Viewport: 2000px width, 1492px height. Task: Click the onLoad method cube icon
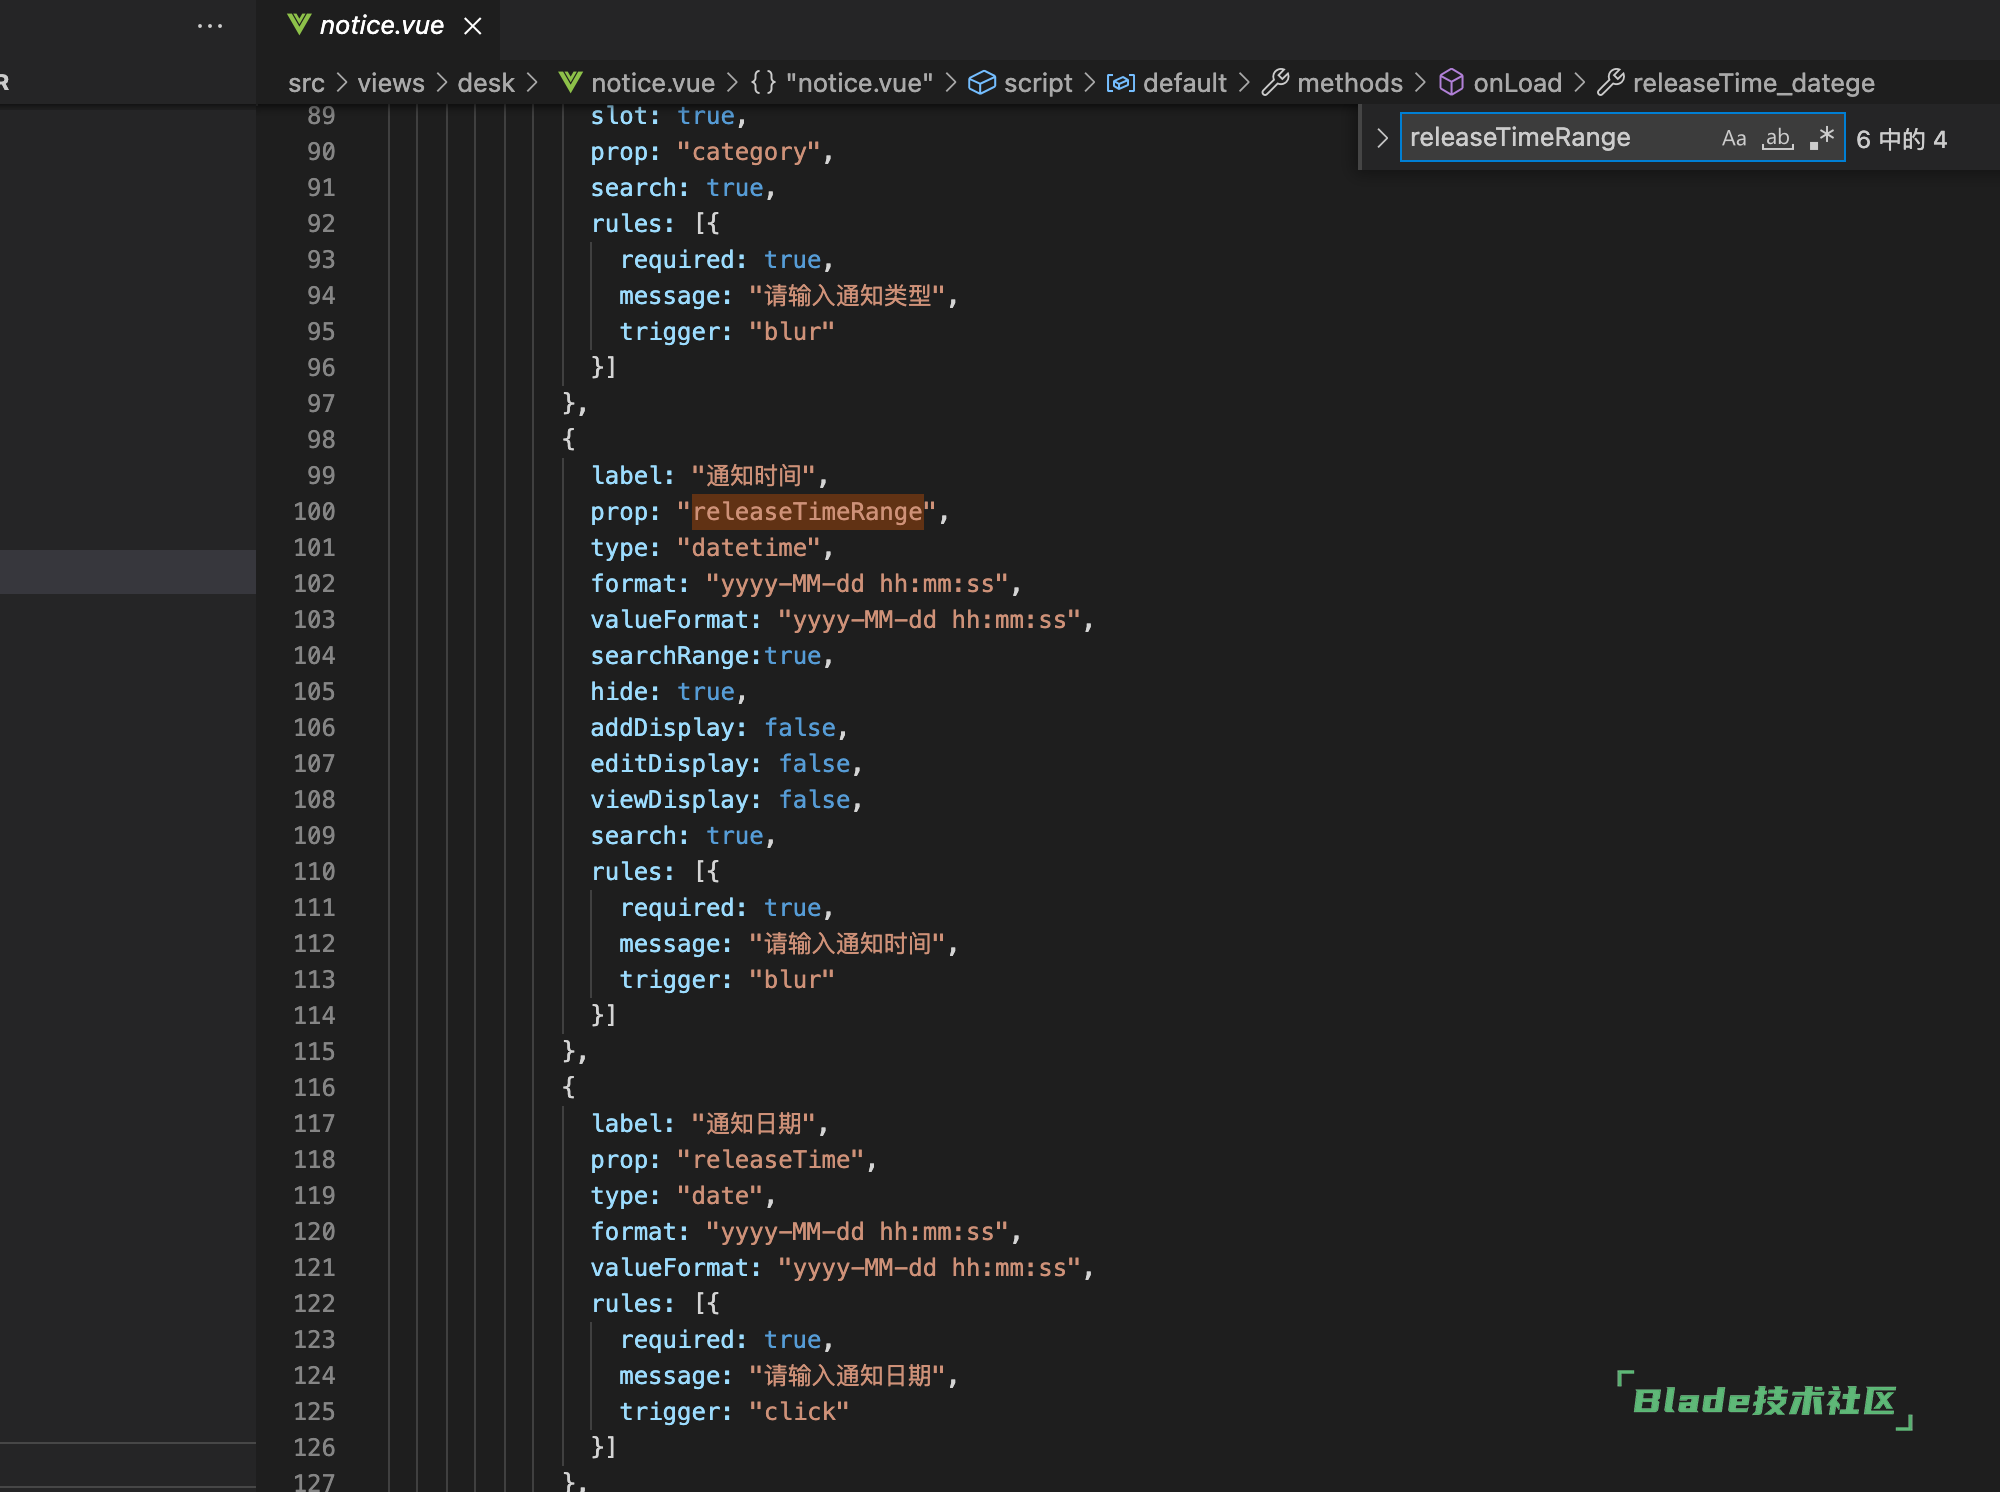pos(1451,82)
